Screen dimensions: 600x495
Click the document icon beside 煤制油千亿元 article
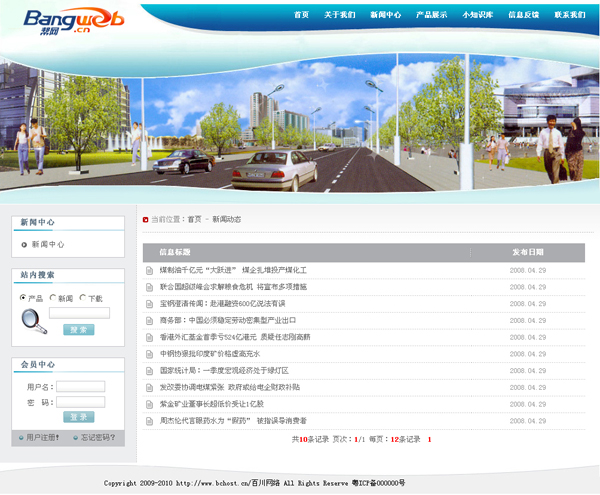coord(150,270)
